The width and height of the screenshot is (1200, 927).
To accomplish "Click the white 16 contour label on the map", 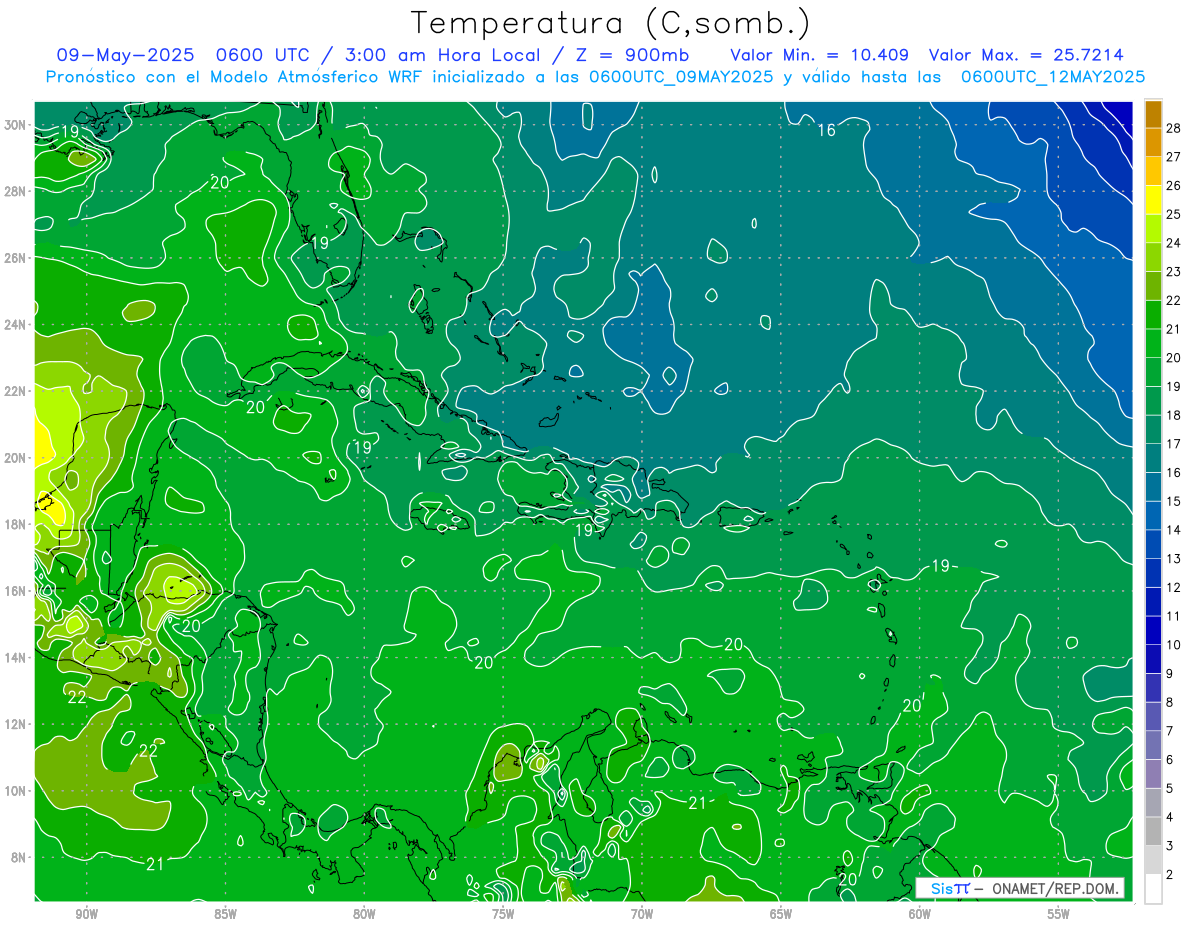I will [x=826, y=130].
